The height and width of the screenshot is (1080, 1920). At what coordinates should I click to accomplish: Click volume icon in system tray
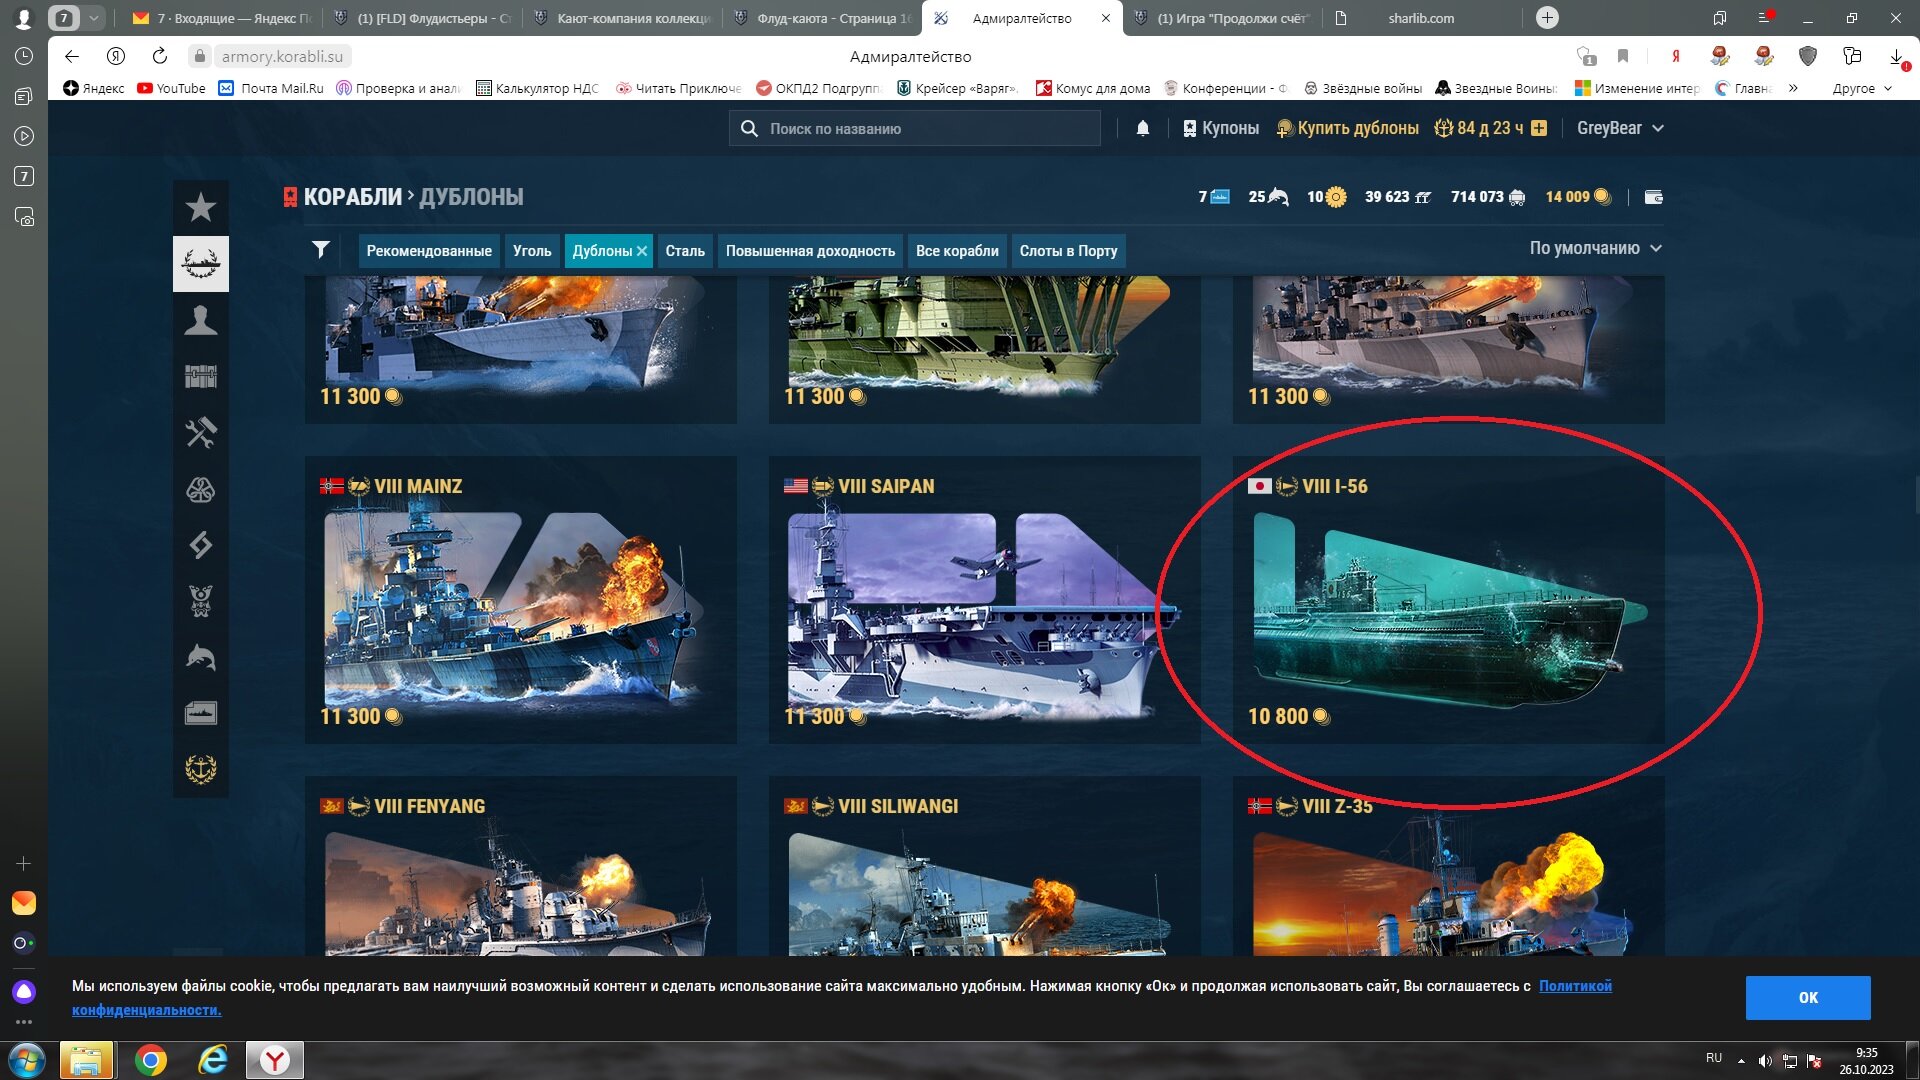(1765, 1061)
